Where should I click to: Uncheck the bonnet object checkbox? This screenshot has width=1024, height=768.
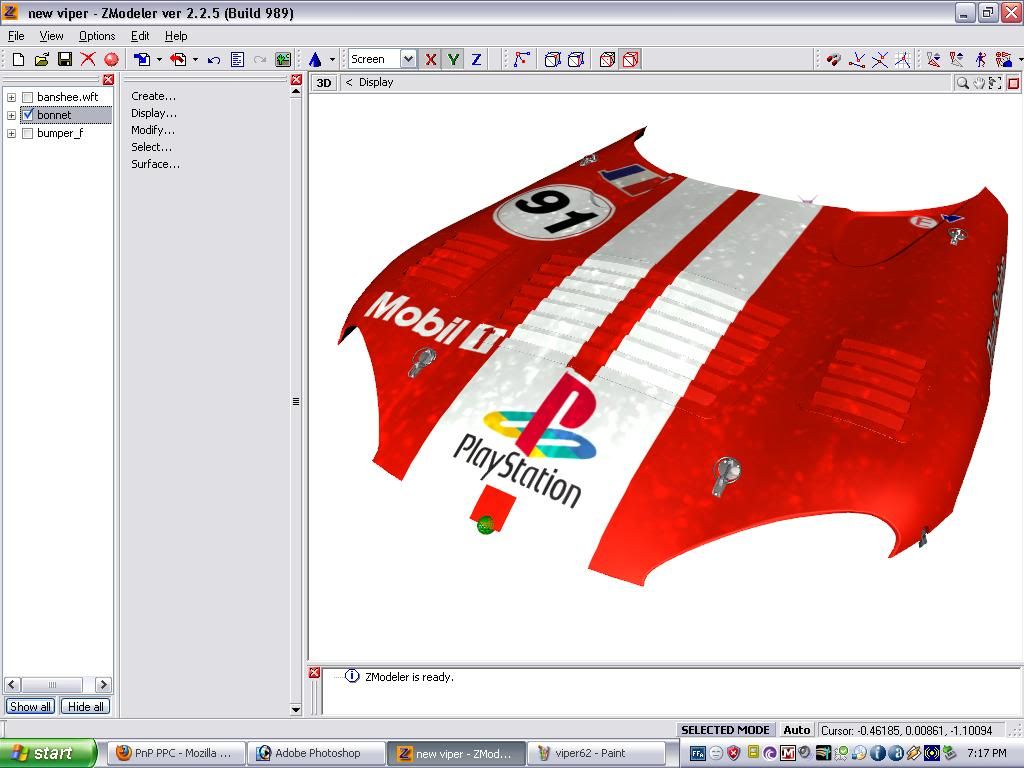coord(28,115)
